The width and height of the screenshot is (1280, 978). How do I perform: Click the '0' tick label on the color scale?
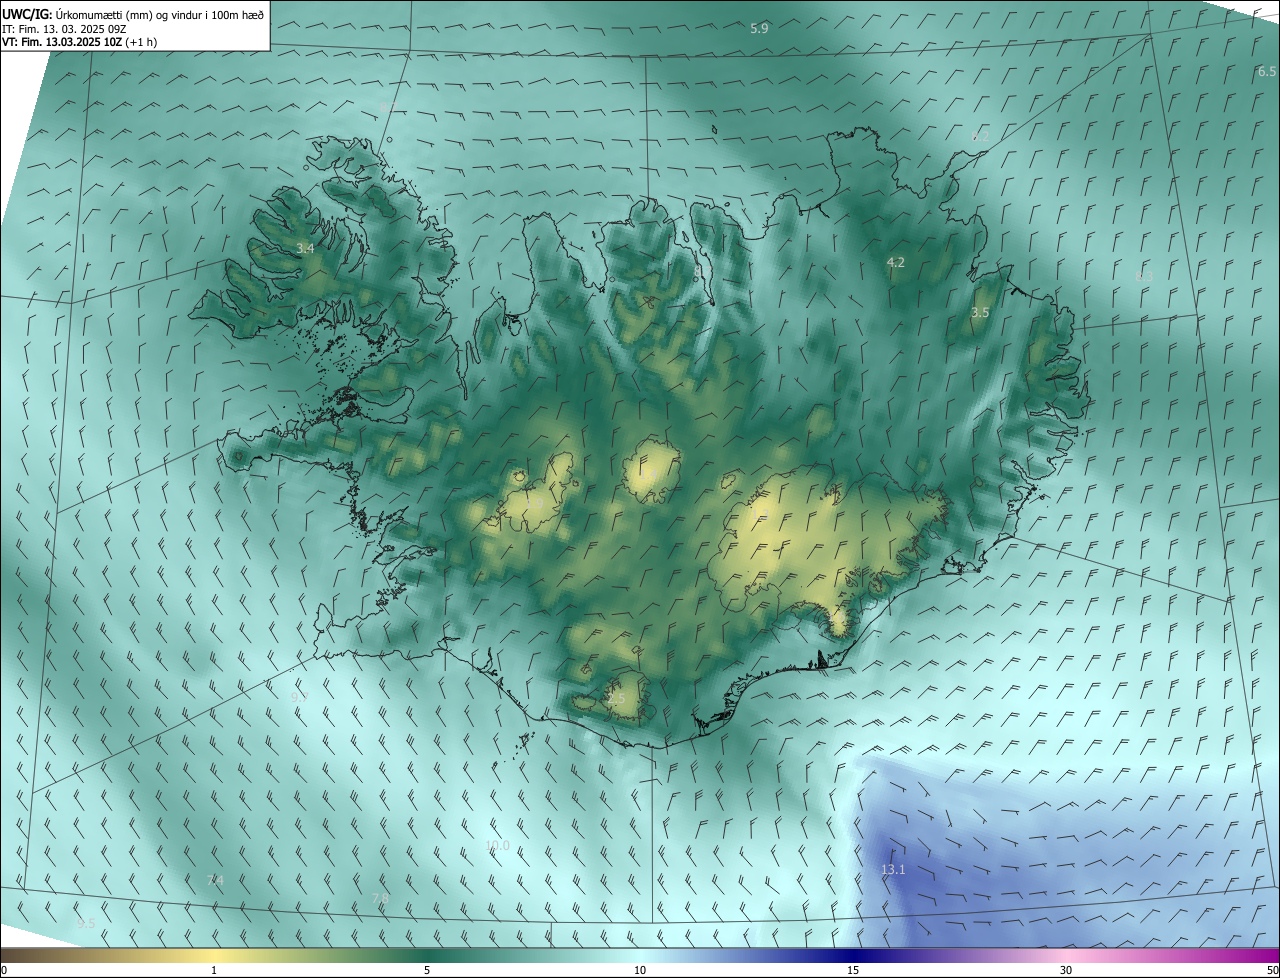tap(4, 971)
